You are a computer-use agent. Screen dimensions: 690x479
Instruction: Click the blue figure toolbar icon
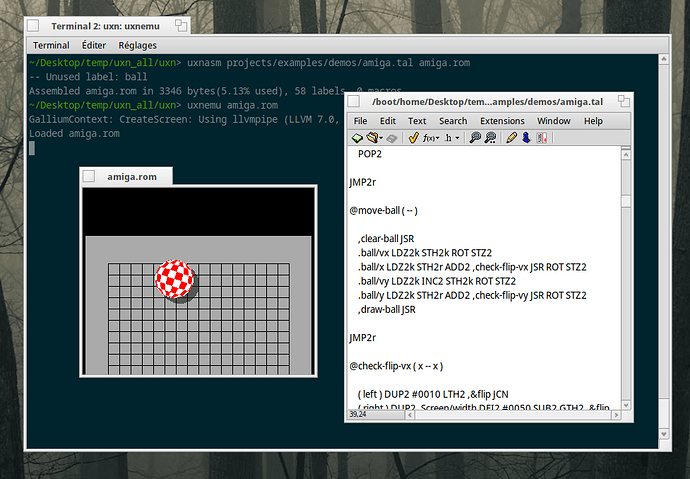tap(526, 138)
